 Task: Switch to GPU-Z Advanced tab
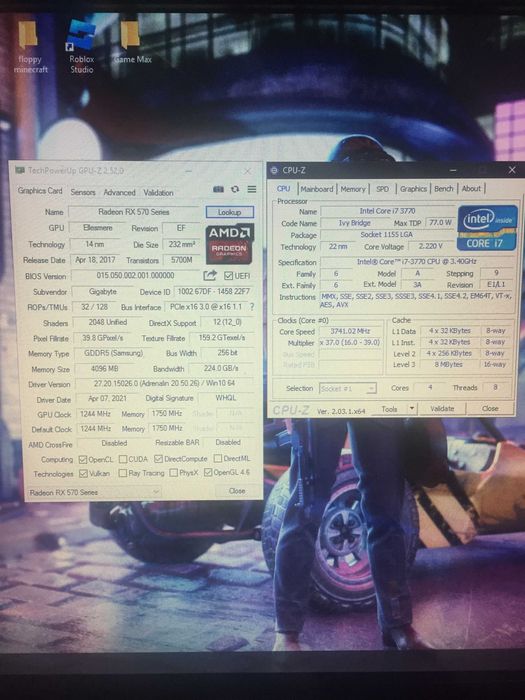click(x=119, y=192)
